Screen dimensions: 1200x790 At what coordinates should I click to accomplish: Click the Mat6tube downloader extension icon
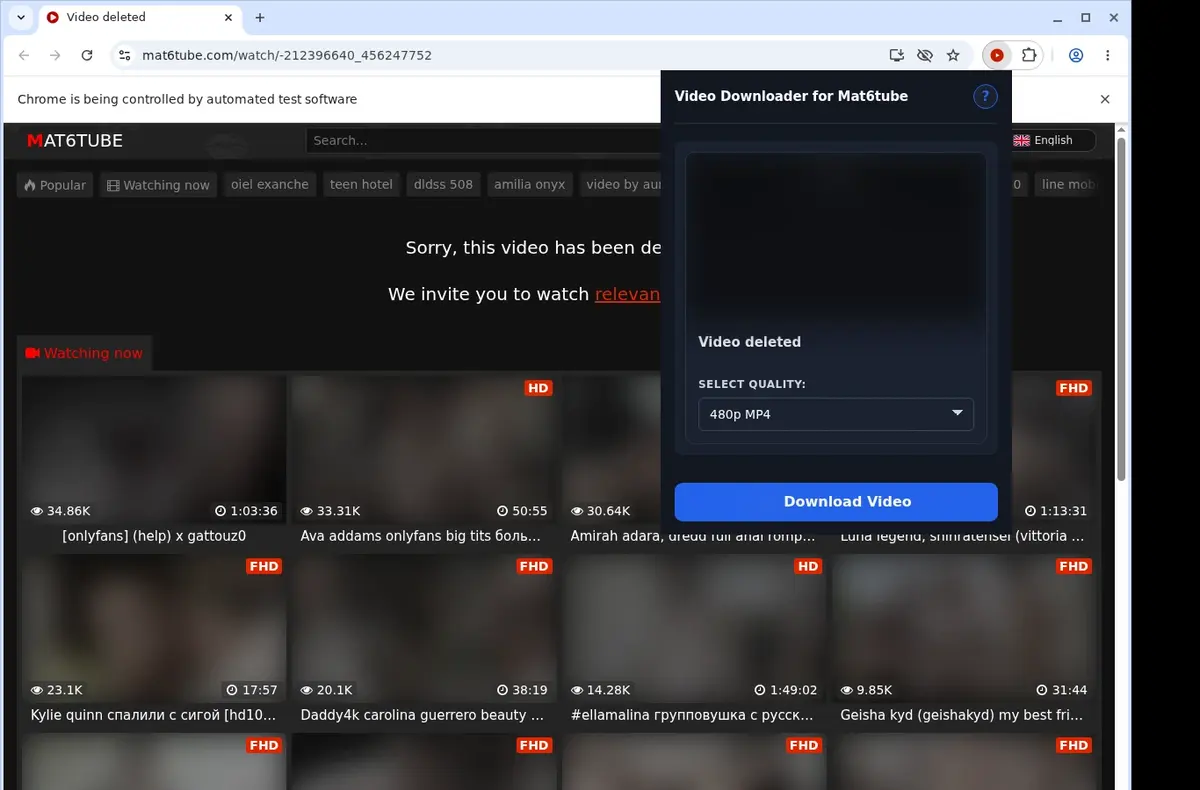(x=997, y=55)
